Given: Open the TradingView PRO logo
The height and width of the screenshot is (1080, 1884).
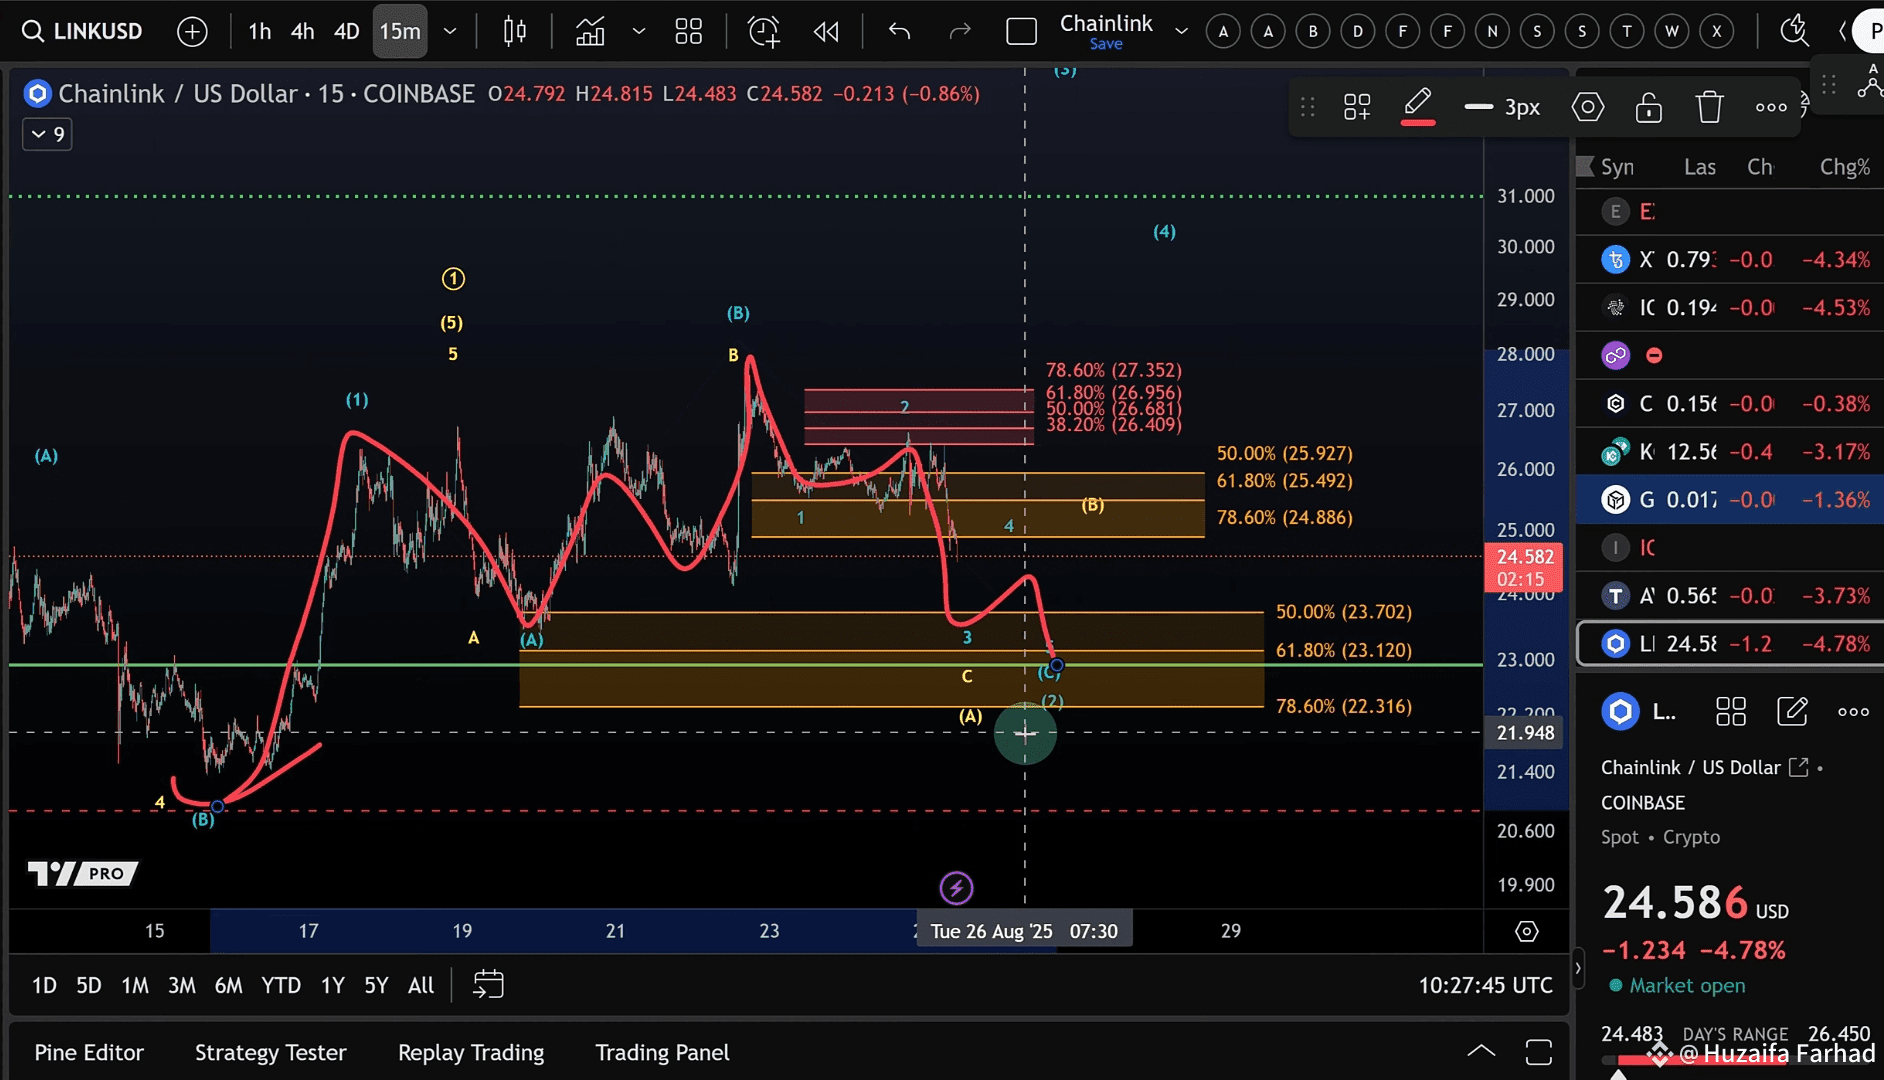Looking at the screenshot, I should click(x=83, y=874).
